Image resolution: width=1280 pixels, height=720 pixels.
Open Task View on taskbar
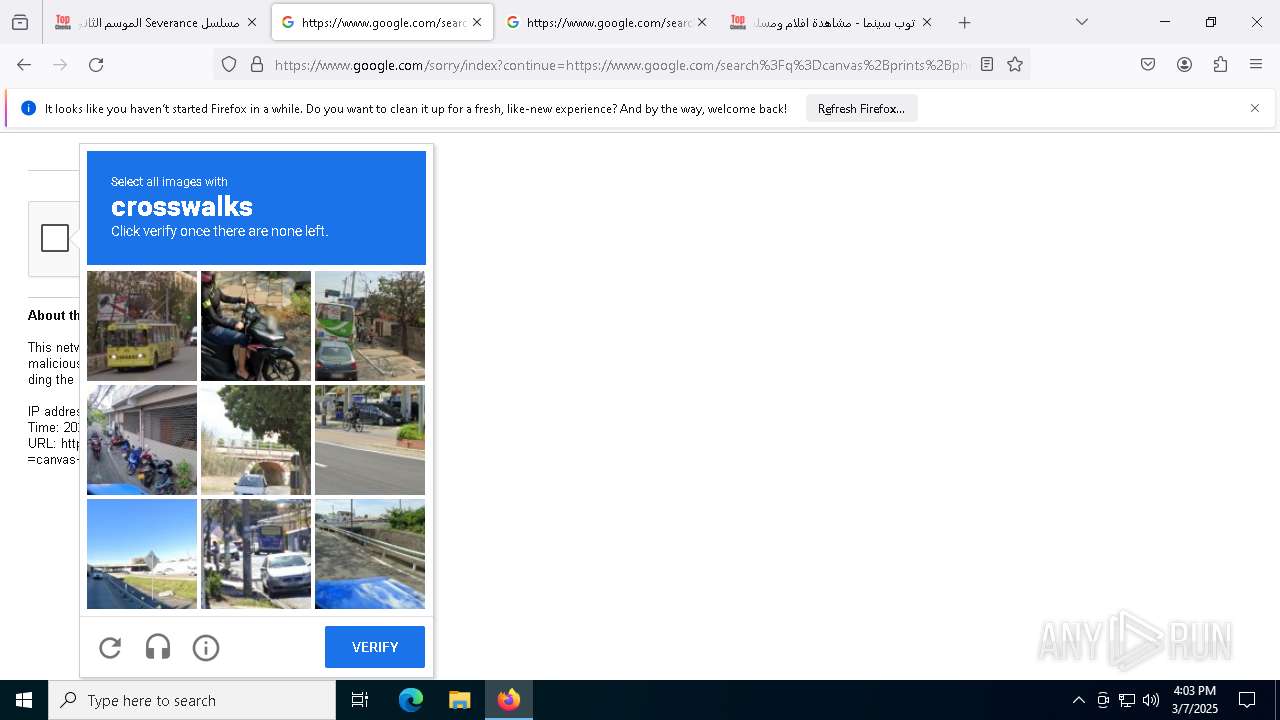(x=360, y=700)
